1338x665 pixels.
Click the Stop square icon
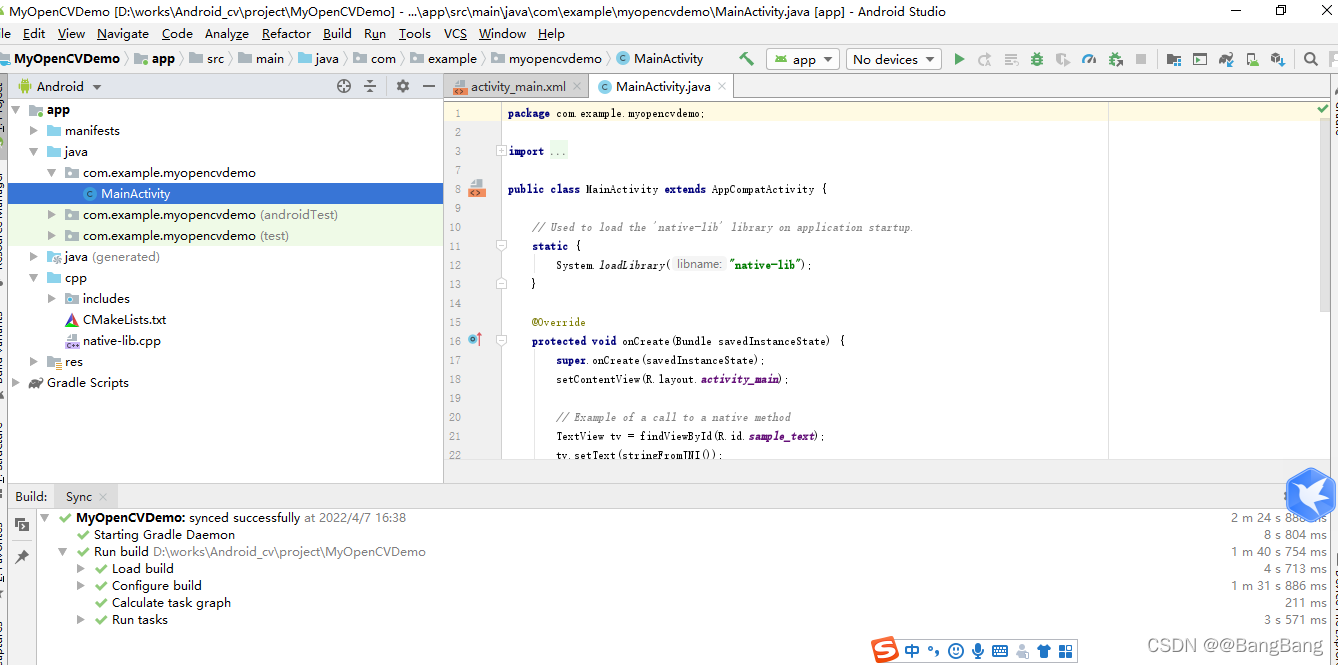(1141, 59)
